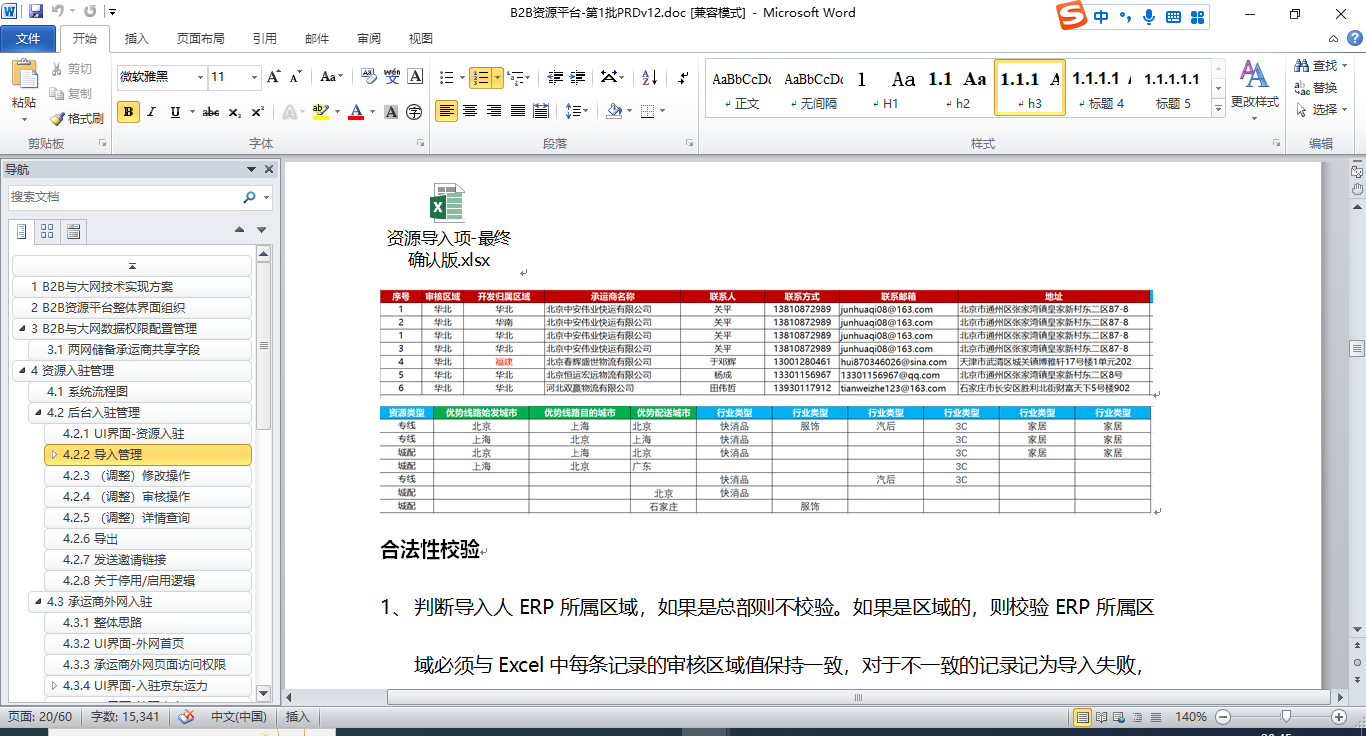Expand the 4.3.4 UI界面-入驻京东运力 node
The image size is (1366, 736).
[x=54, y=686]
